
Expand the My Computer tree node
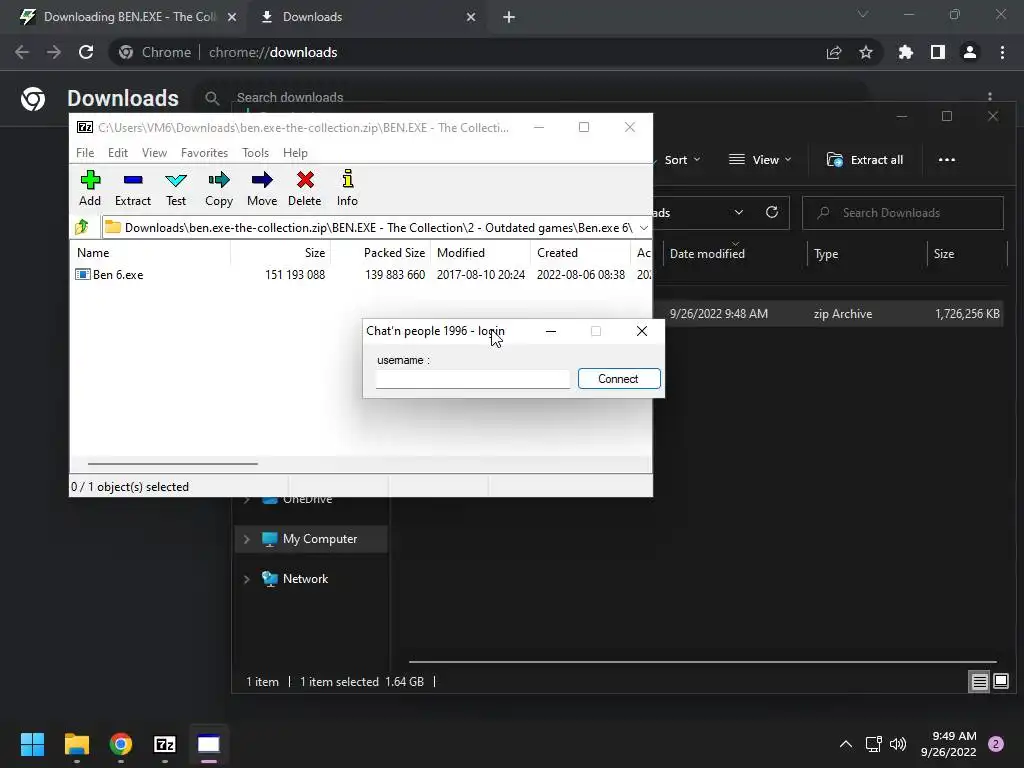246,539
